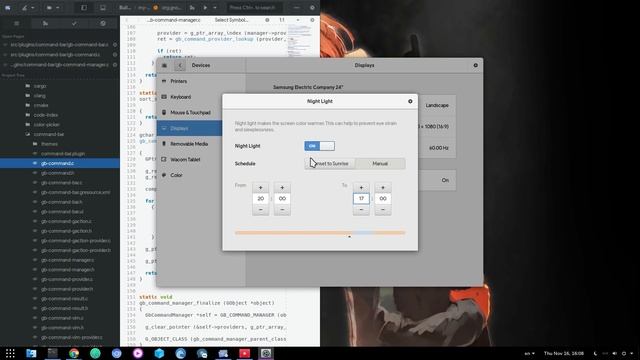Open the workspace switcher icon in Builder

pyautogui.click(x=8, y=7)
